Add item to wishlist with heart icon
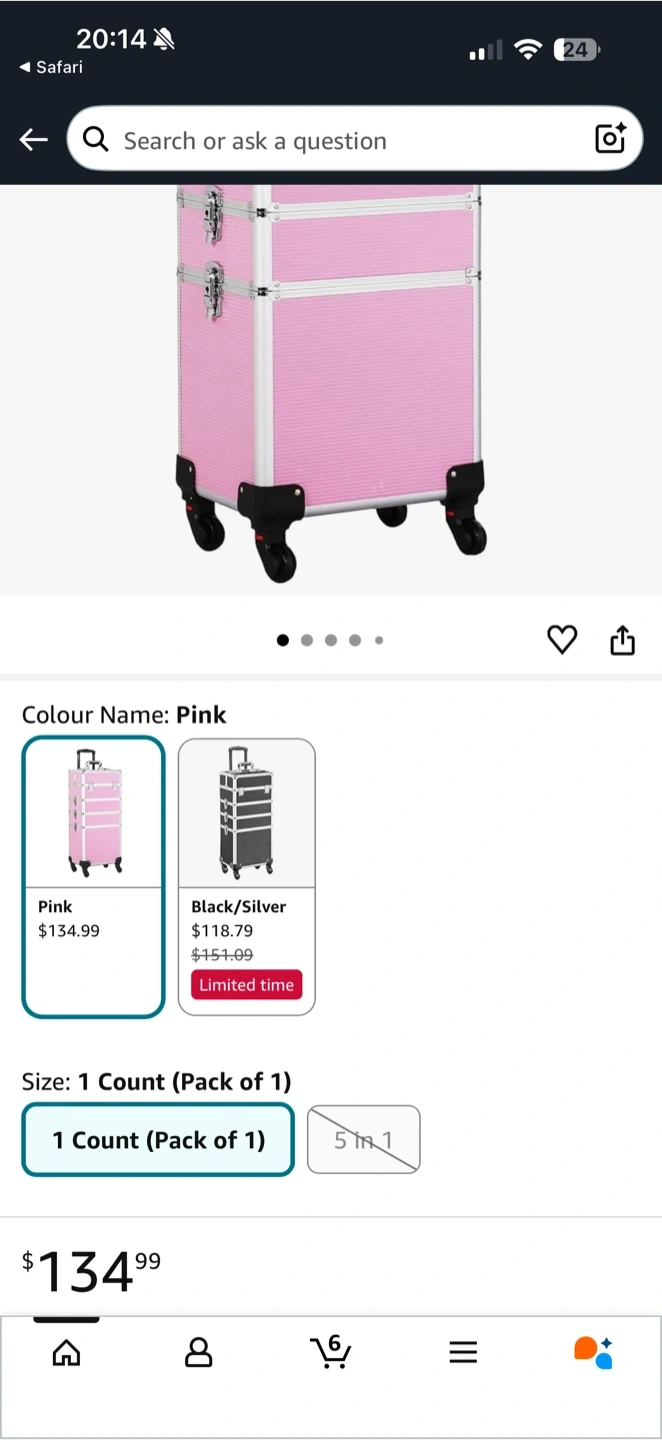 (562, 640)
